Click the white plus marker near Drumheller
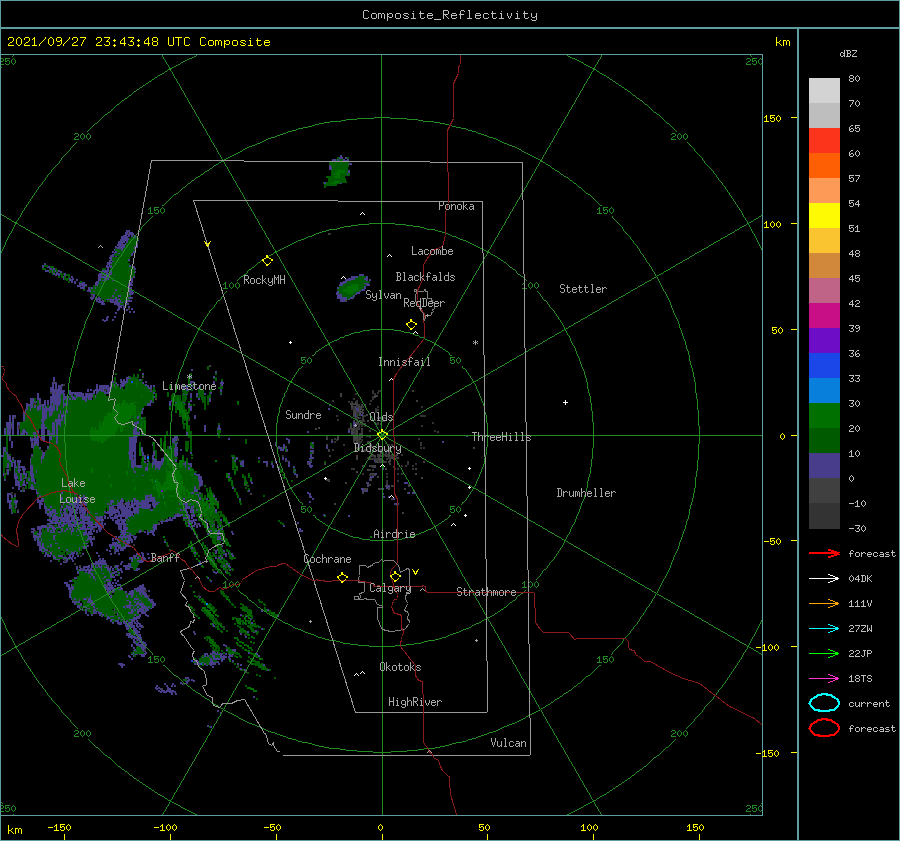Viewport: 900px width, 841px height. 565,402
